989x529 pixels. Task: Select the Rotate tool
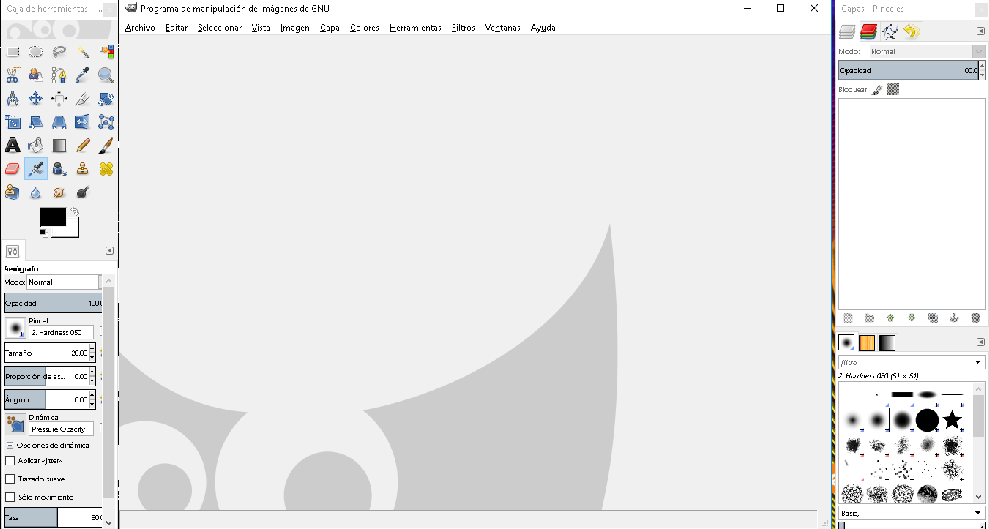106,98
